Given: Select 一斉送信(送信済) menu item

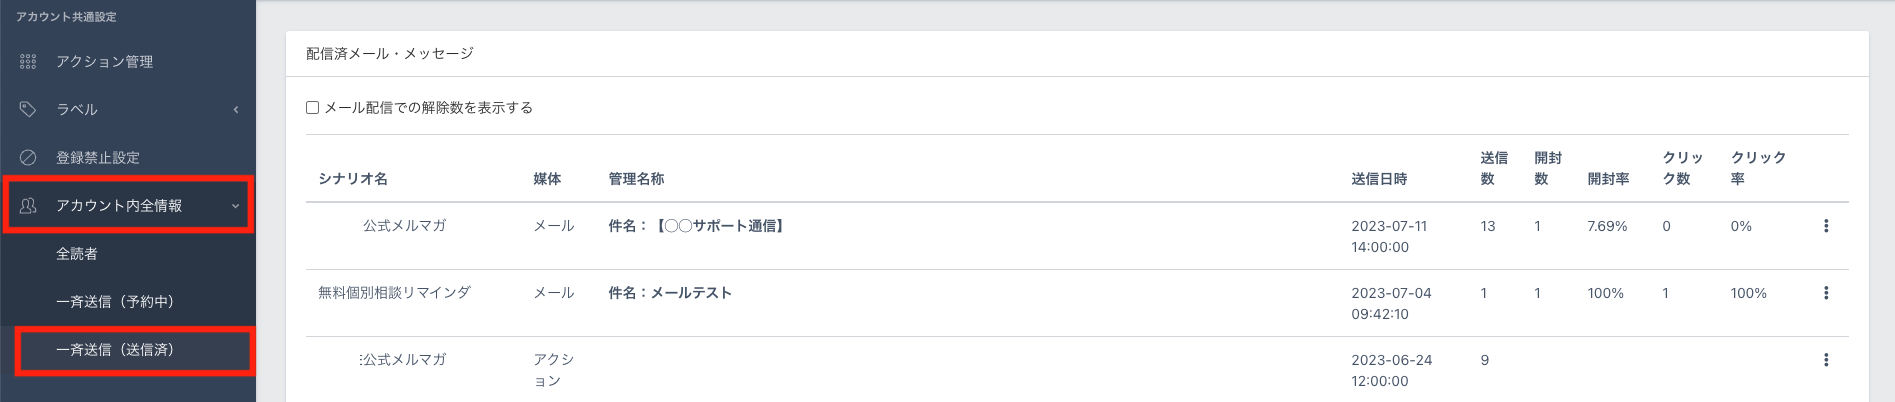Looking at the screenshot, I should 115,350.
